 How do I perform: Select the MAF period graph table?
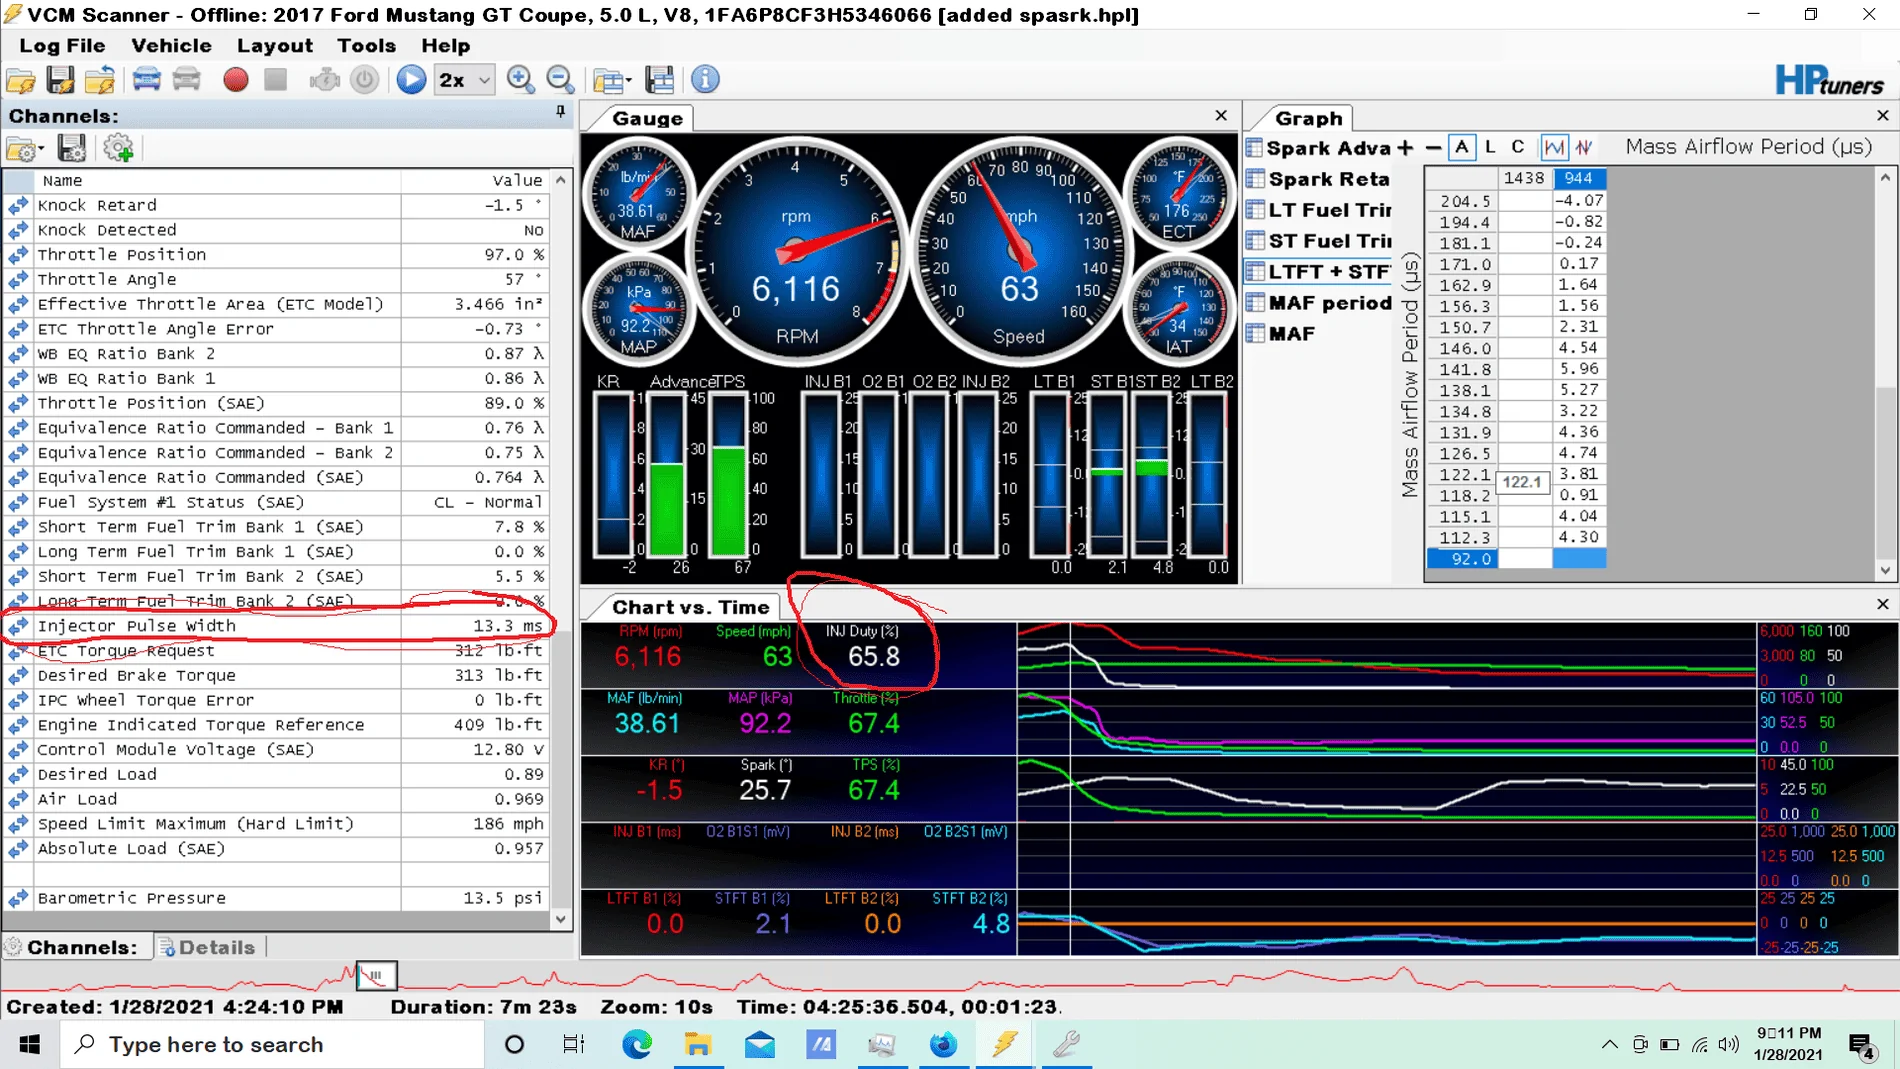click(x=1318, y=303)
